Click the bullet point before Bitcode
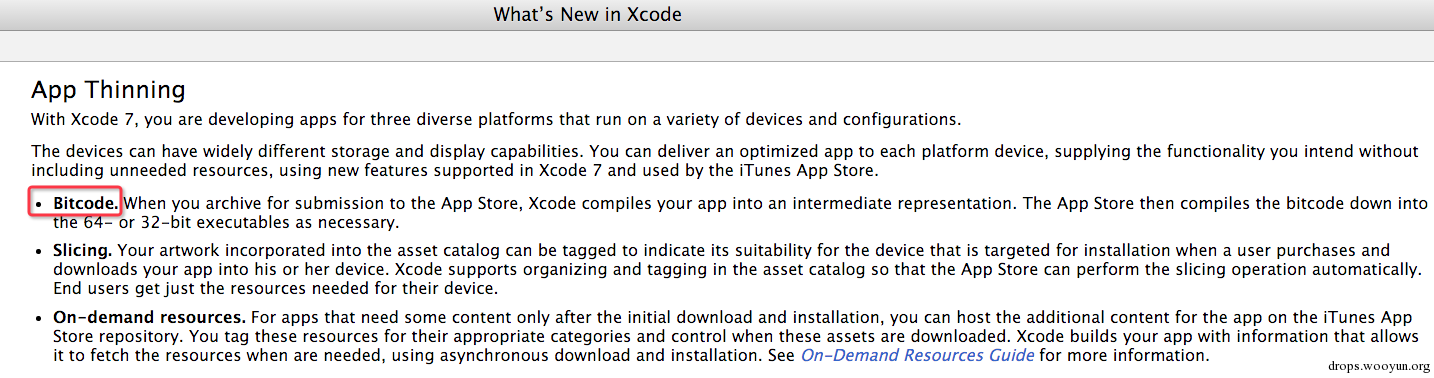Image resolution: width=1434 pixels, height=378 pixels. (x=38, y=204)
